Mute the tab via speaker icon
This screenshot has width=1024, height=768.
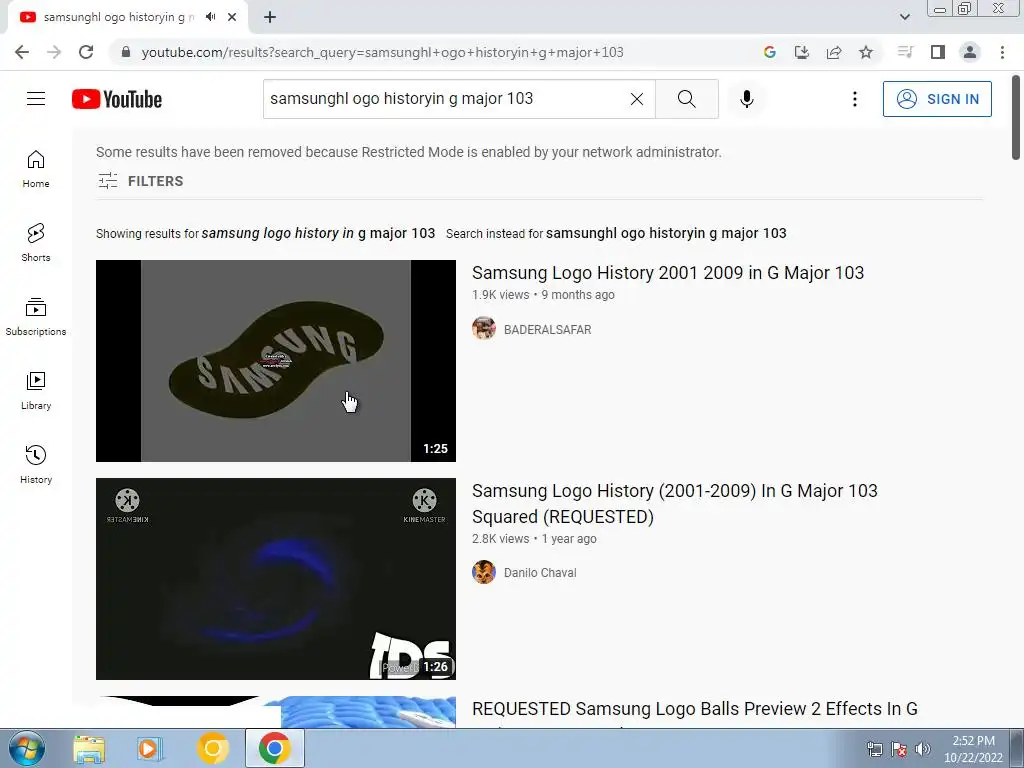click(210, 17)
